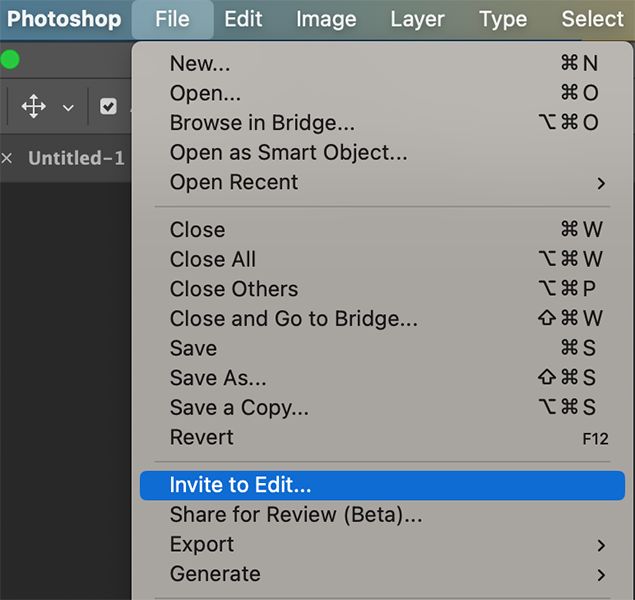Click the green zoom window button
The height and width of the screenshot is (600, 635).
click(10, 60)
